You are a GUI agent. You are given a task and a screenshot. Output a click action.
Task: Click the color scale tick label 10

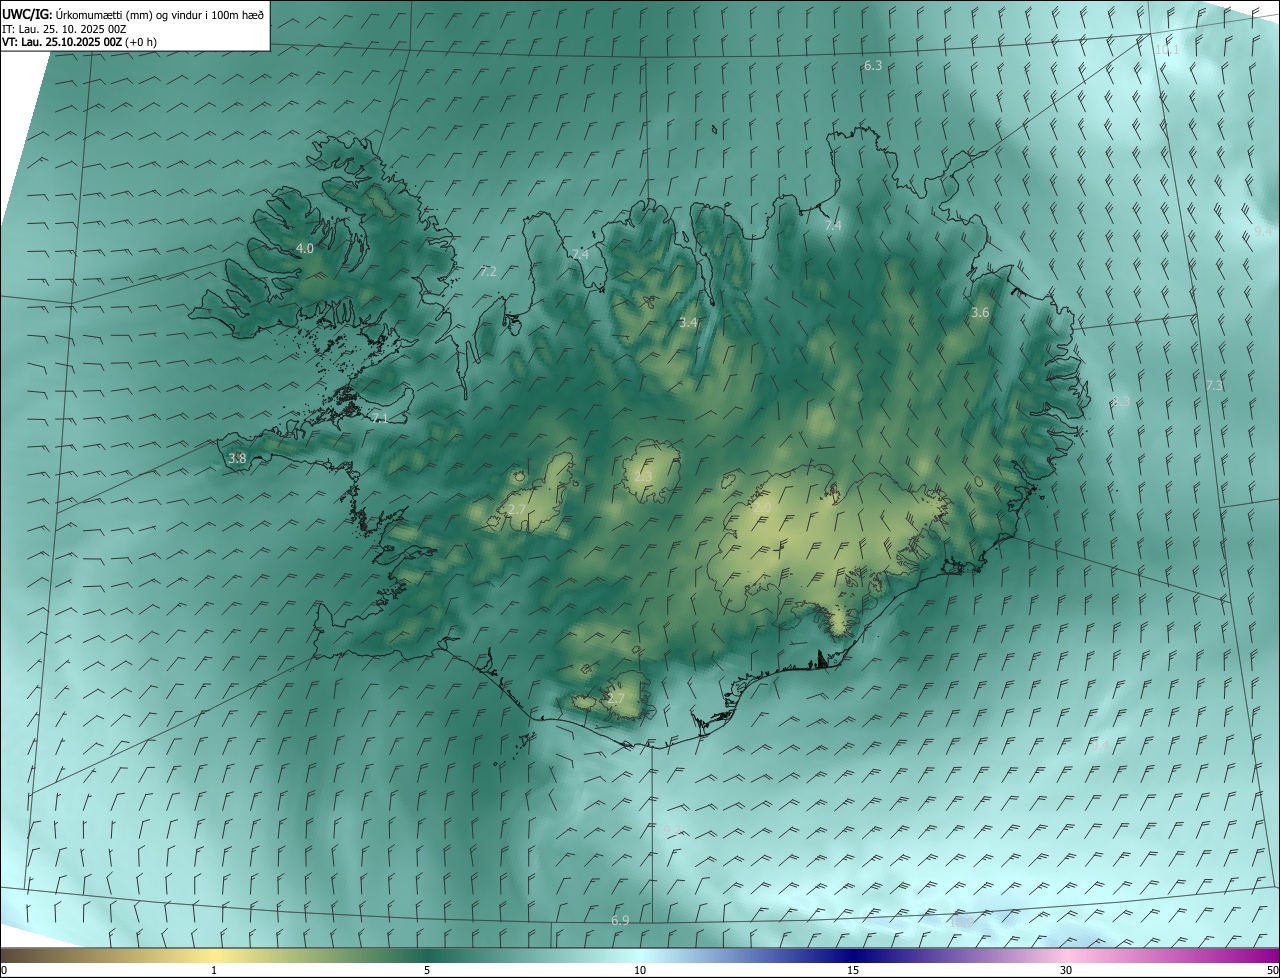(x=640, y=970)
